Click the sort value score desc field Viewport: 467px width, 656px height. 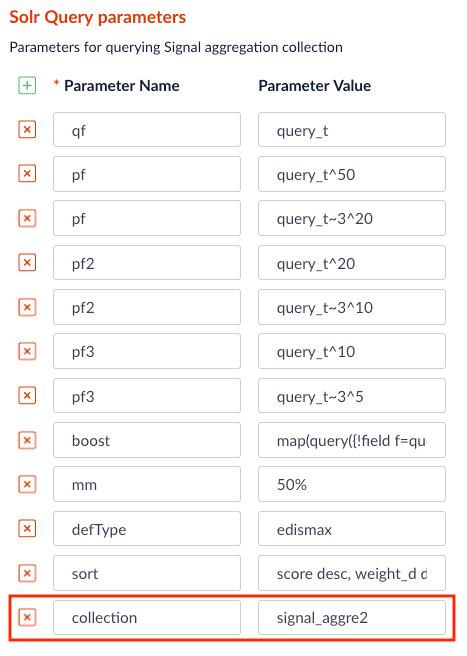point(352,573)
